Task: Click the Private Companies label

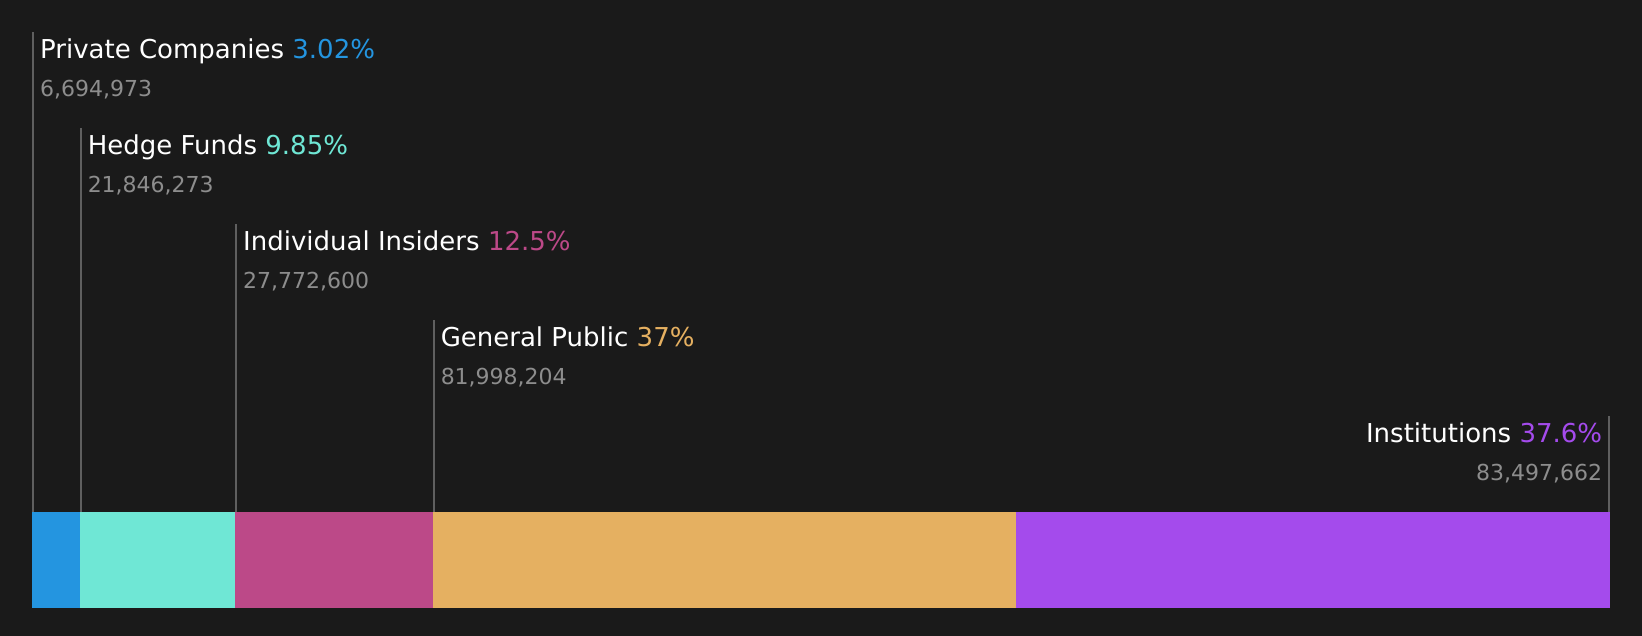Action: [162, 50]
